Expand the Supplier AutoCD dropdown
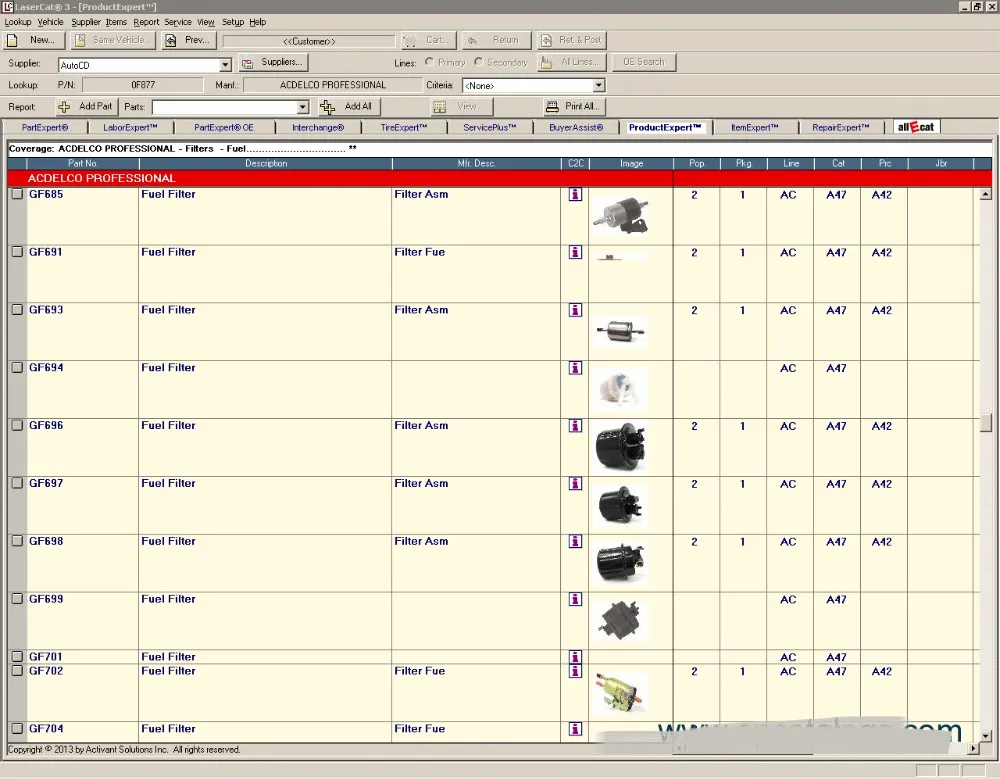 (225, 65)
